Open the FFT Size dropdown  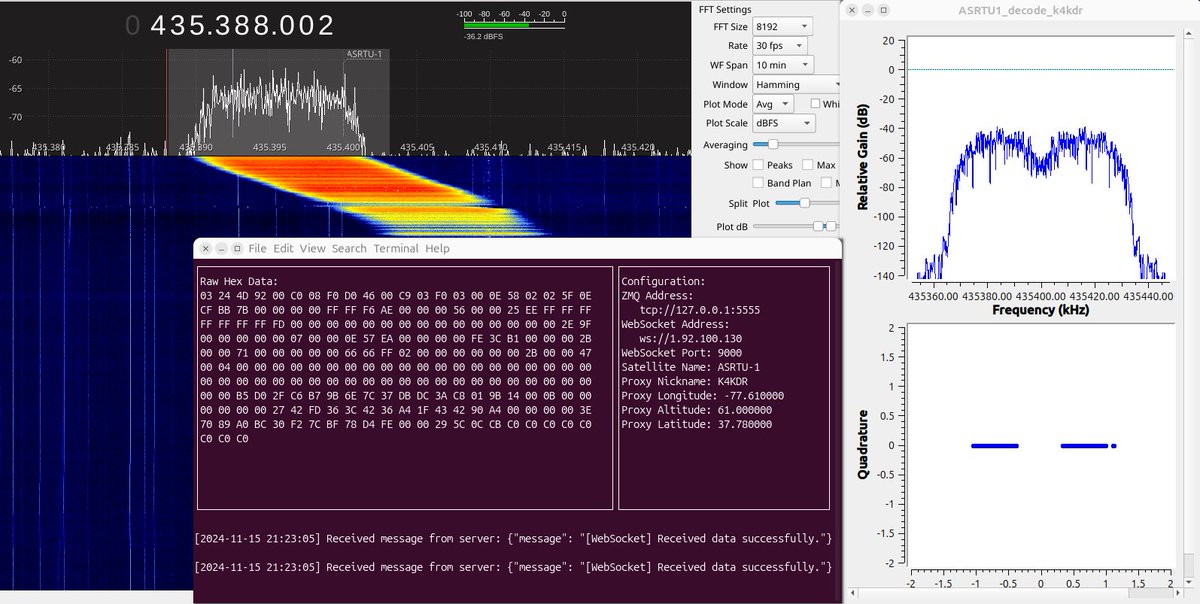(x=783, y=27)
